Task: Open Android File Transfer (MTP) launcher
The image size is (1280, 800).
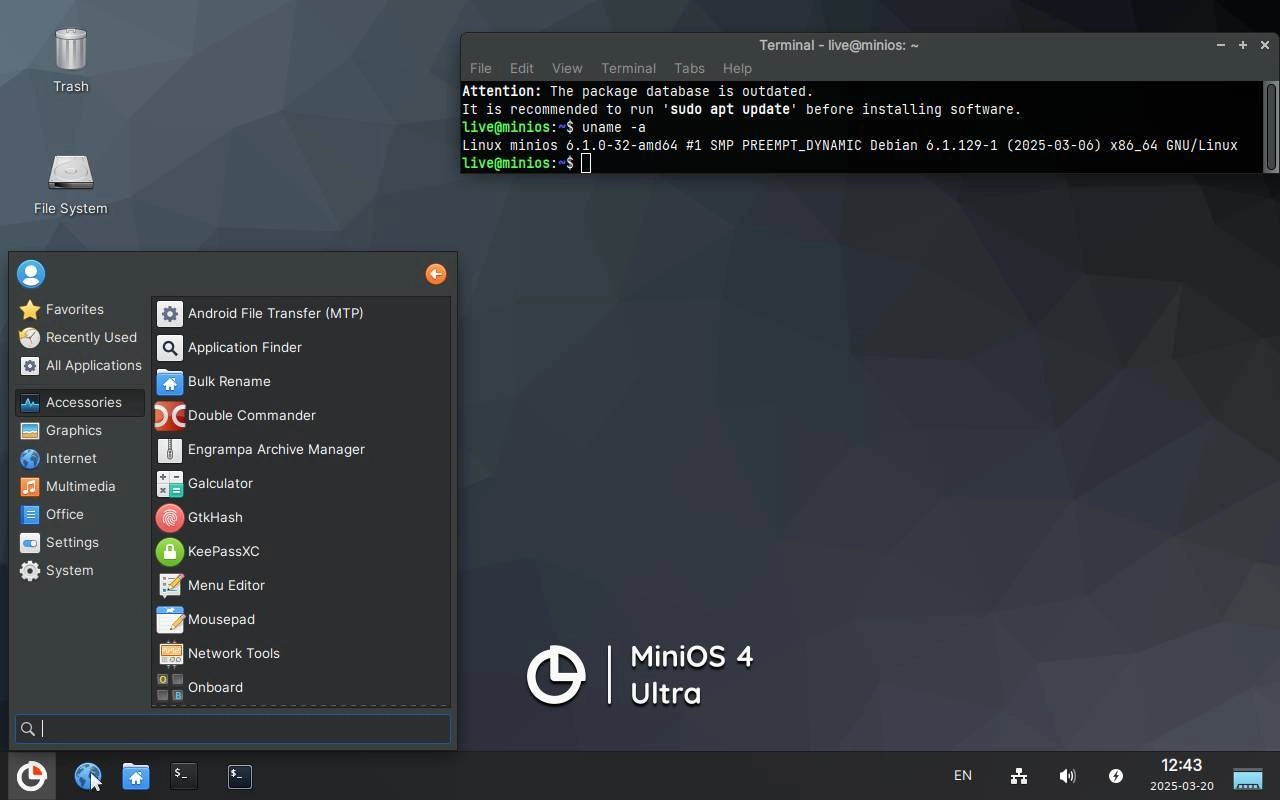Action: pos(301,313)
